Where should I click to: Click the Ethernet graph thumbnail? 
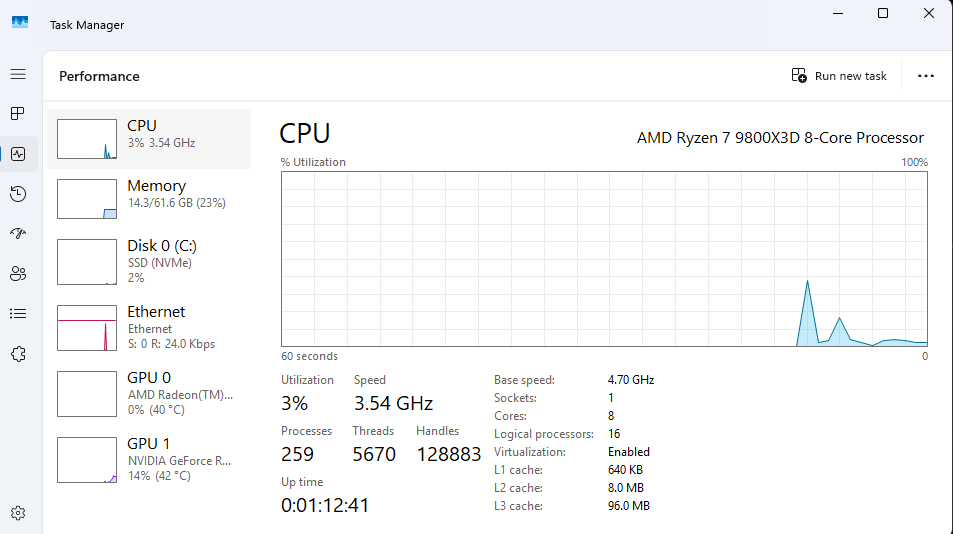[x=87, y=328]
